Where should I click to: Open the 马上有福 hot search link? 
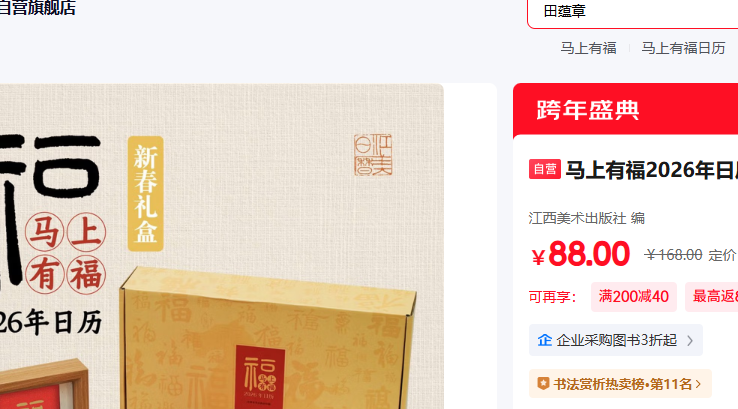pyautogui.click(x=588, y=48)
